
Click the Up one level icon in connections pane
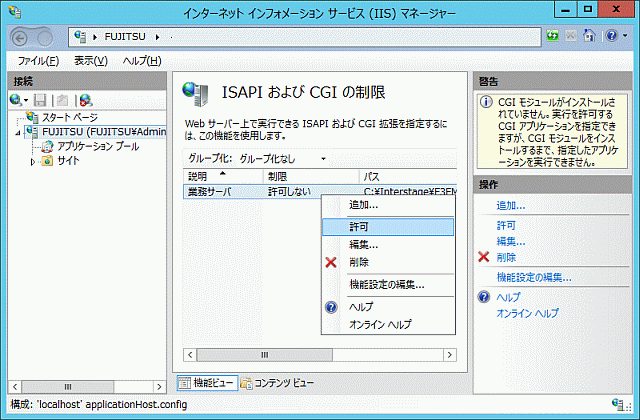[x=62, y=100]
